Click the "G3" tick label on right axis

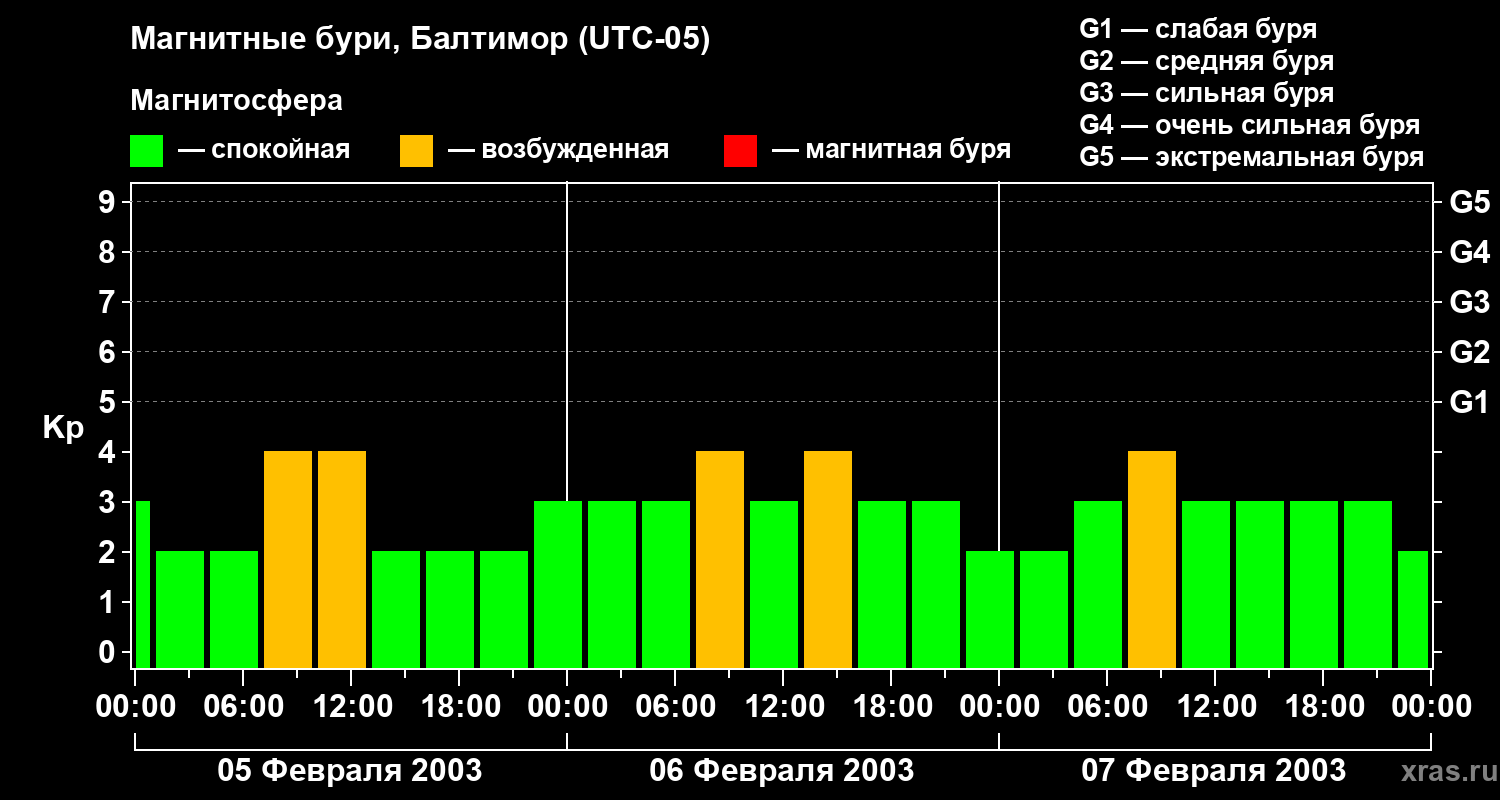tap(1470, 302)
